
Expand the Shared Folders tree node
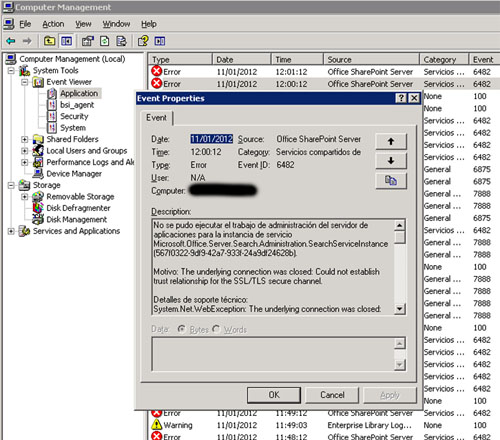click(x=25, y=139)
